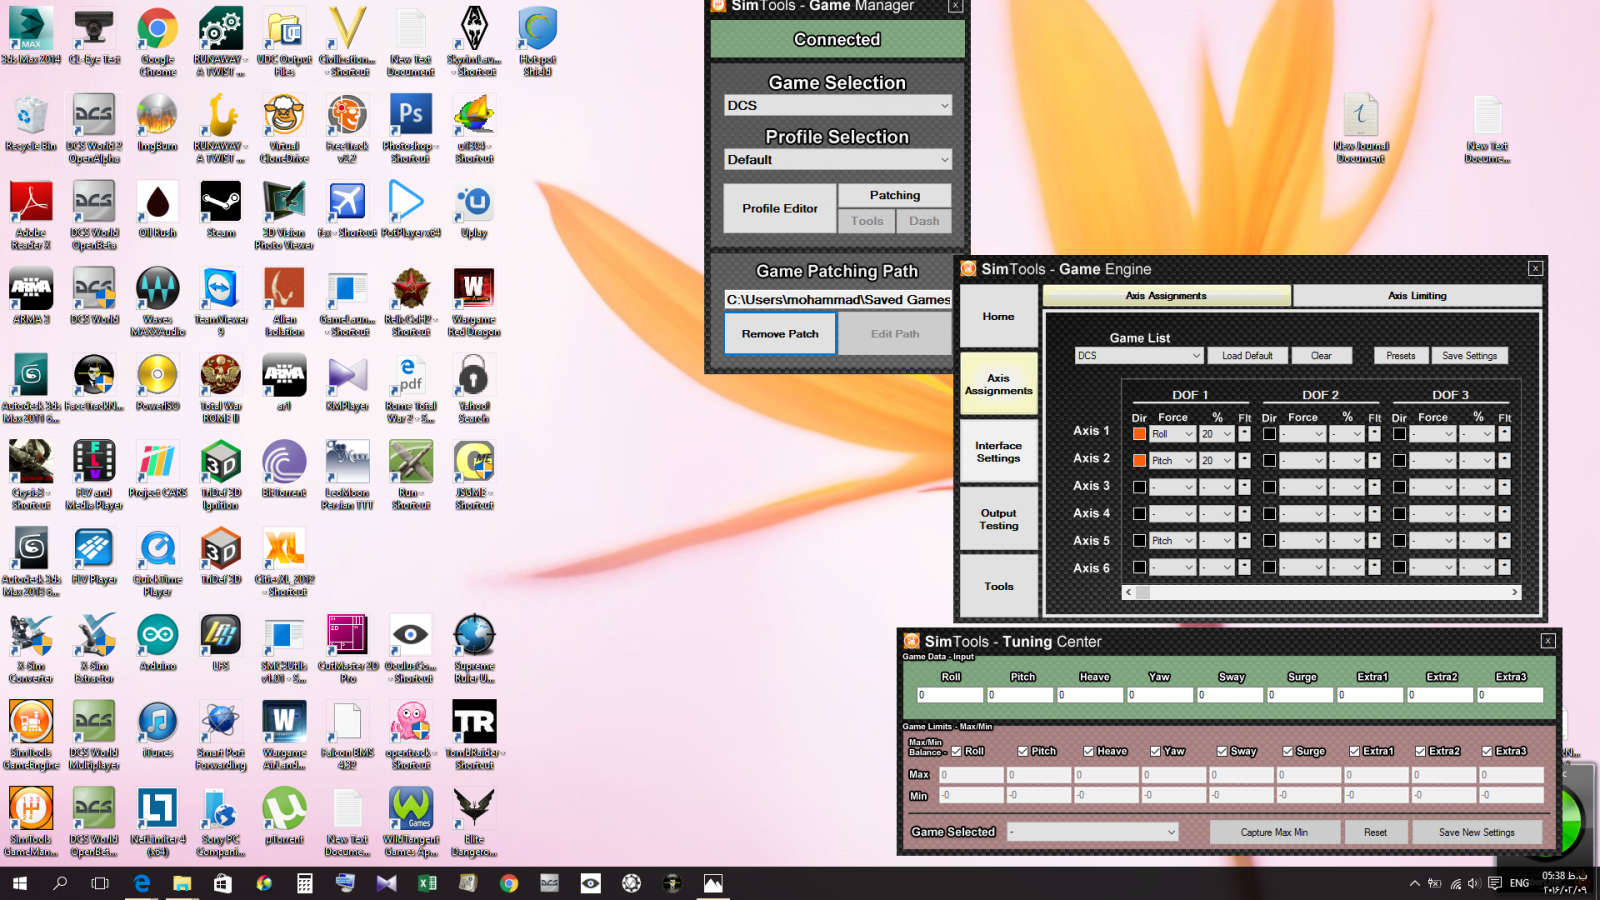1600x900 pixels.
Task: Open the Recycle Bin desktop icon
Action: [x=31, y=124]
